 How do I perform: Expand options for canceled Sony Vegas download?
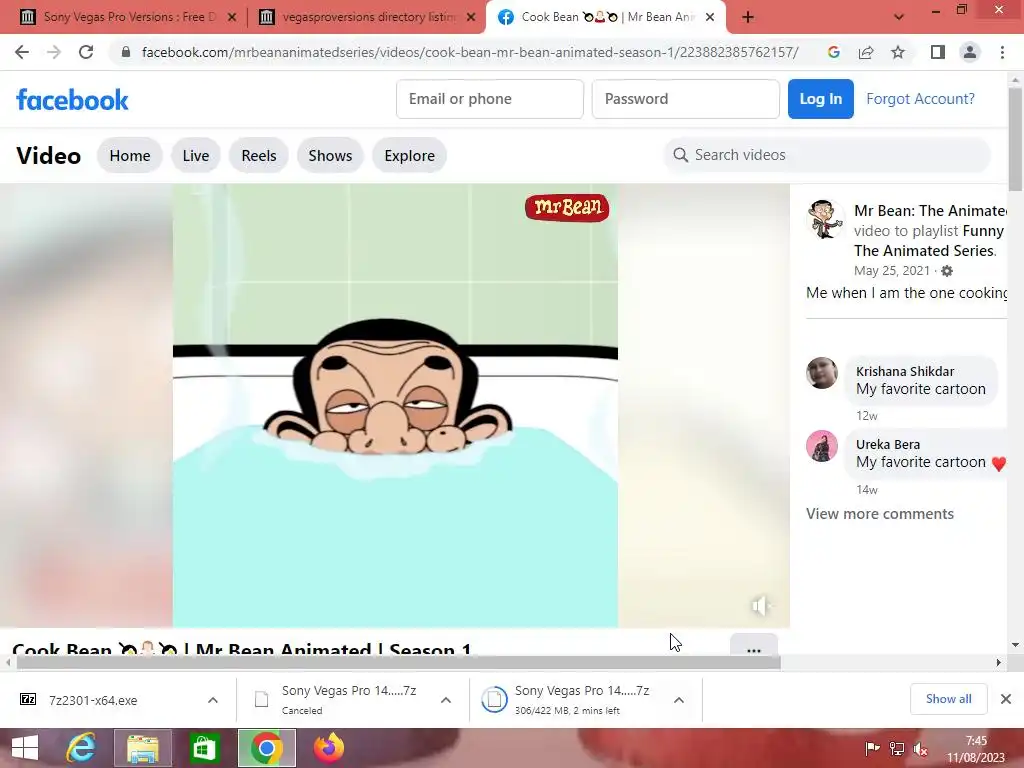pos(446,700)
